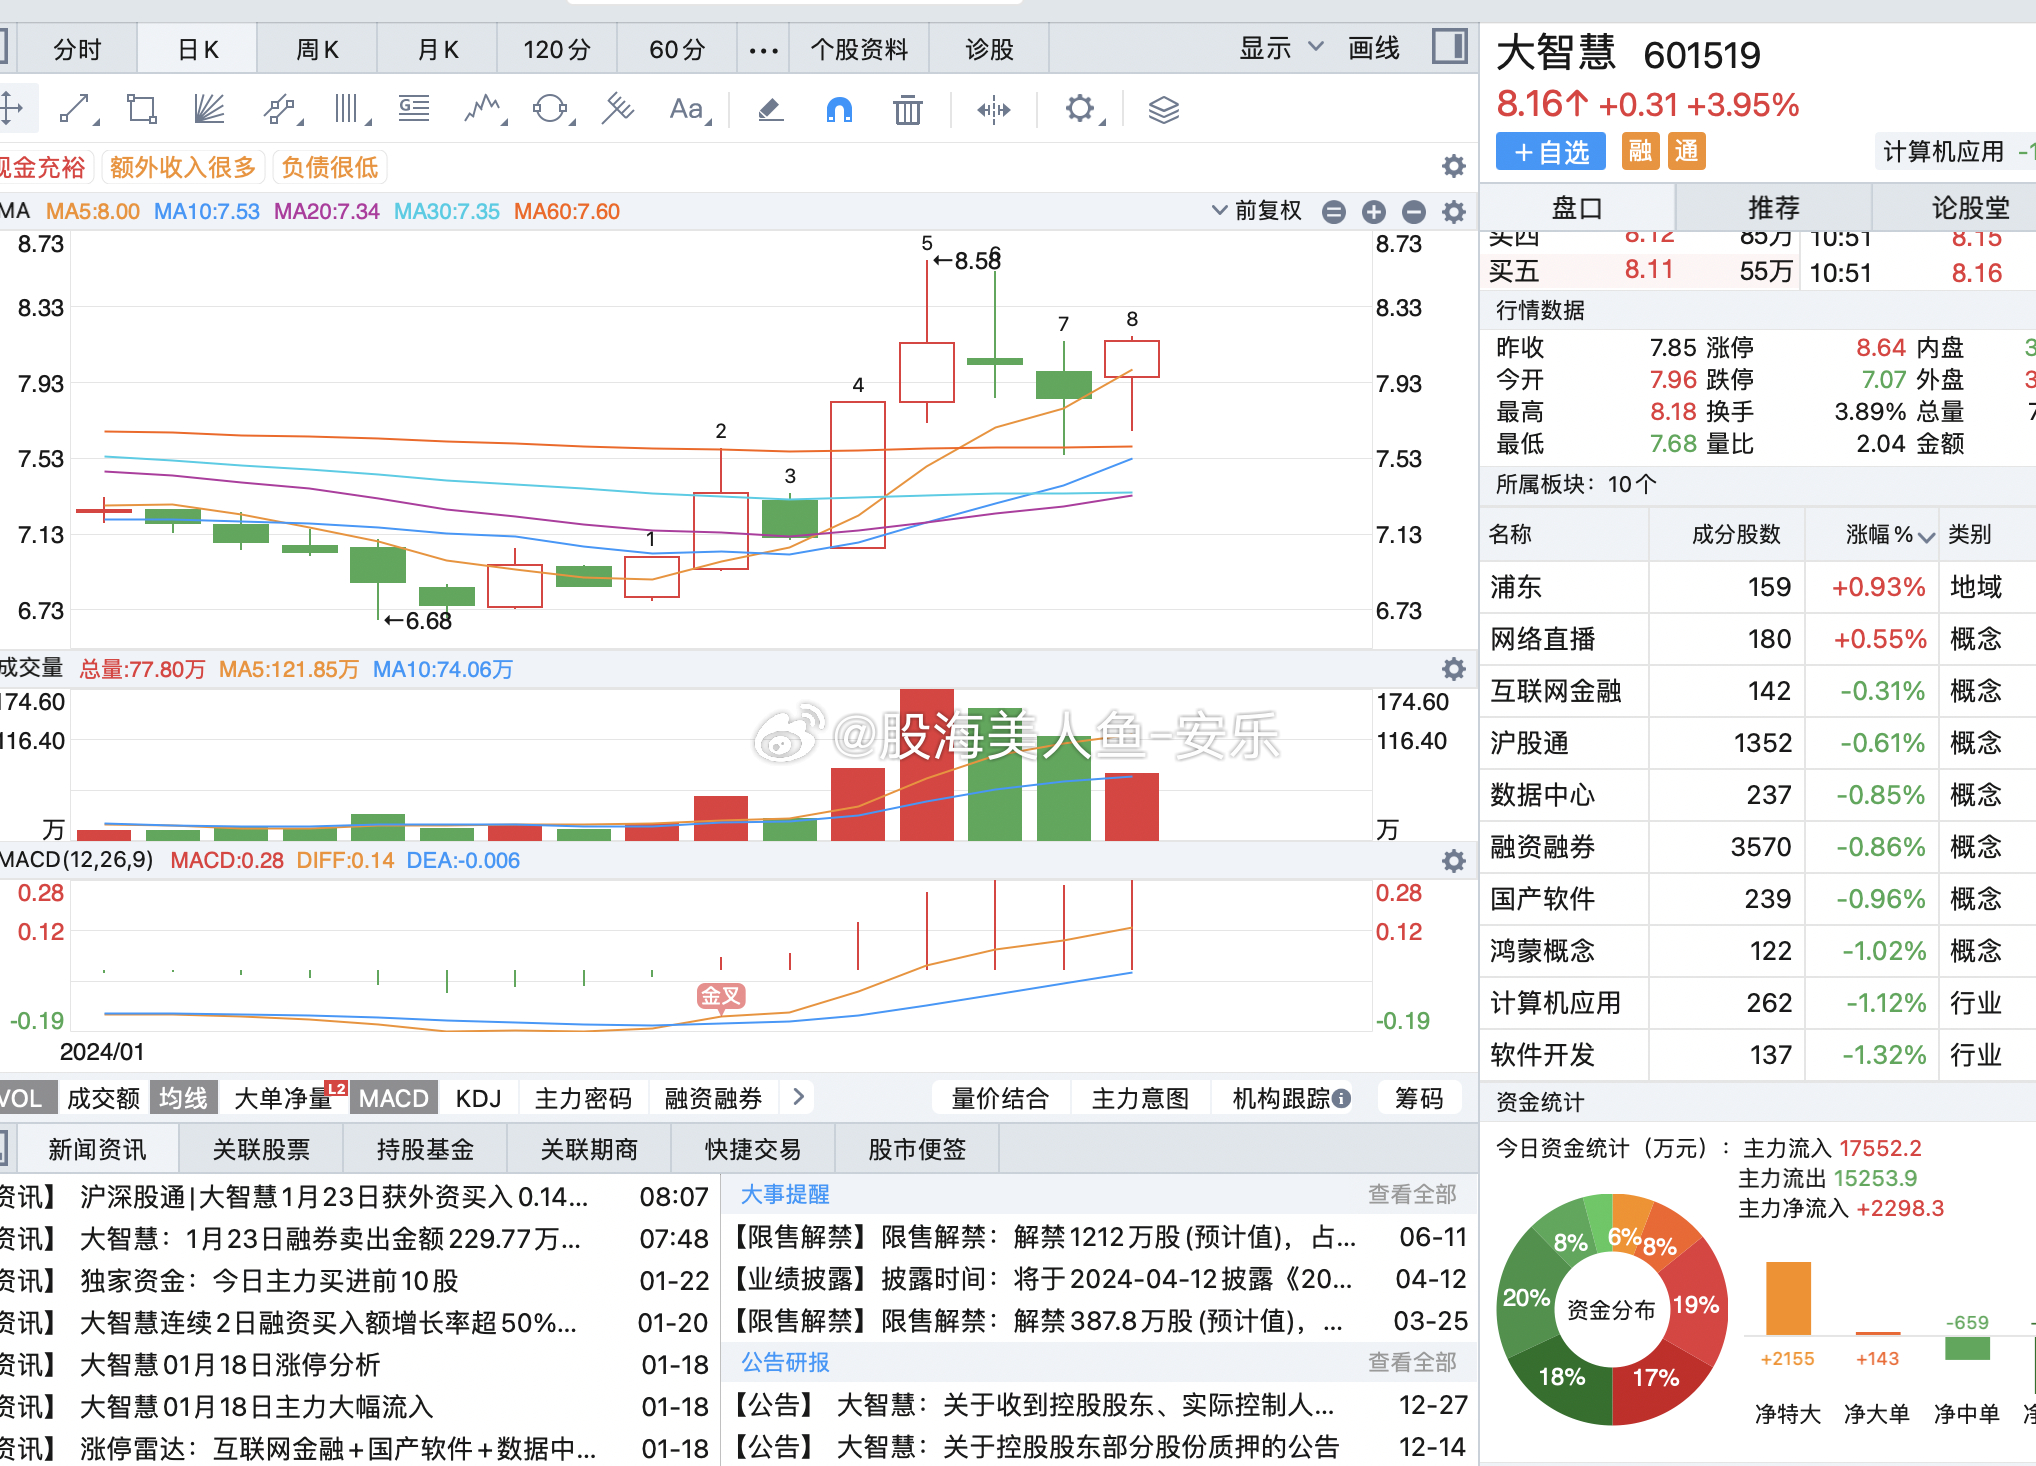
Task: Select the 主力意图 analysis button
Action: click(x=1140, y=1098)
